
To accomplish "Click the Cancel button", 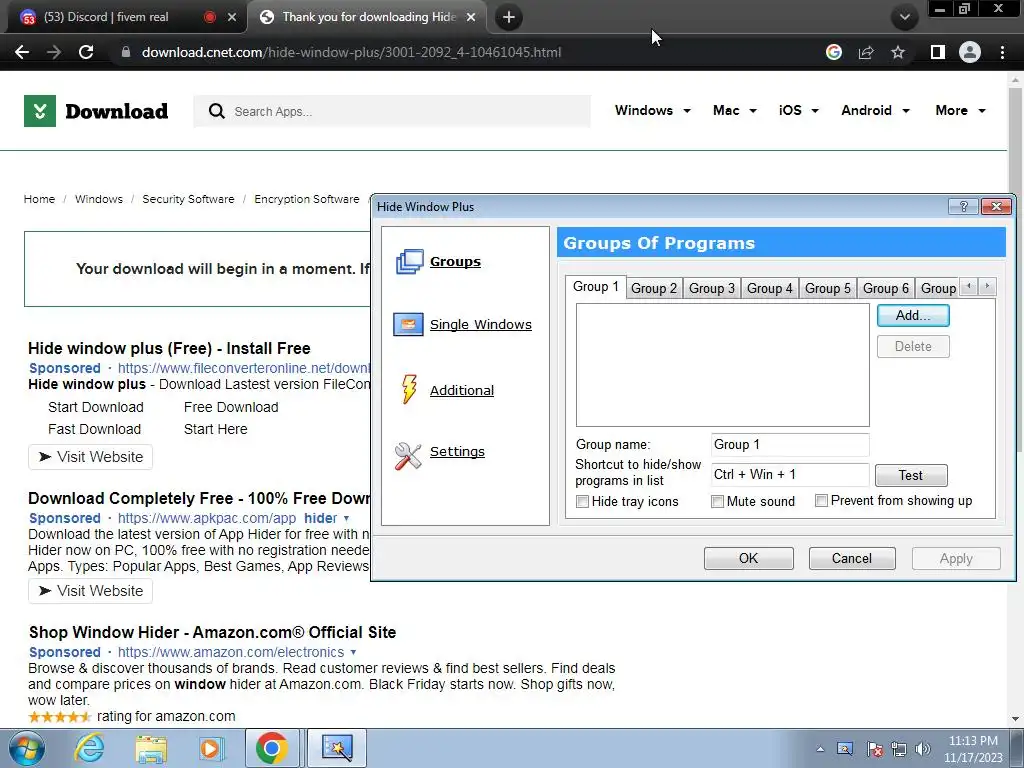I will point(852,558).
